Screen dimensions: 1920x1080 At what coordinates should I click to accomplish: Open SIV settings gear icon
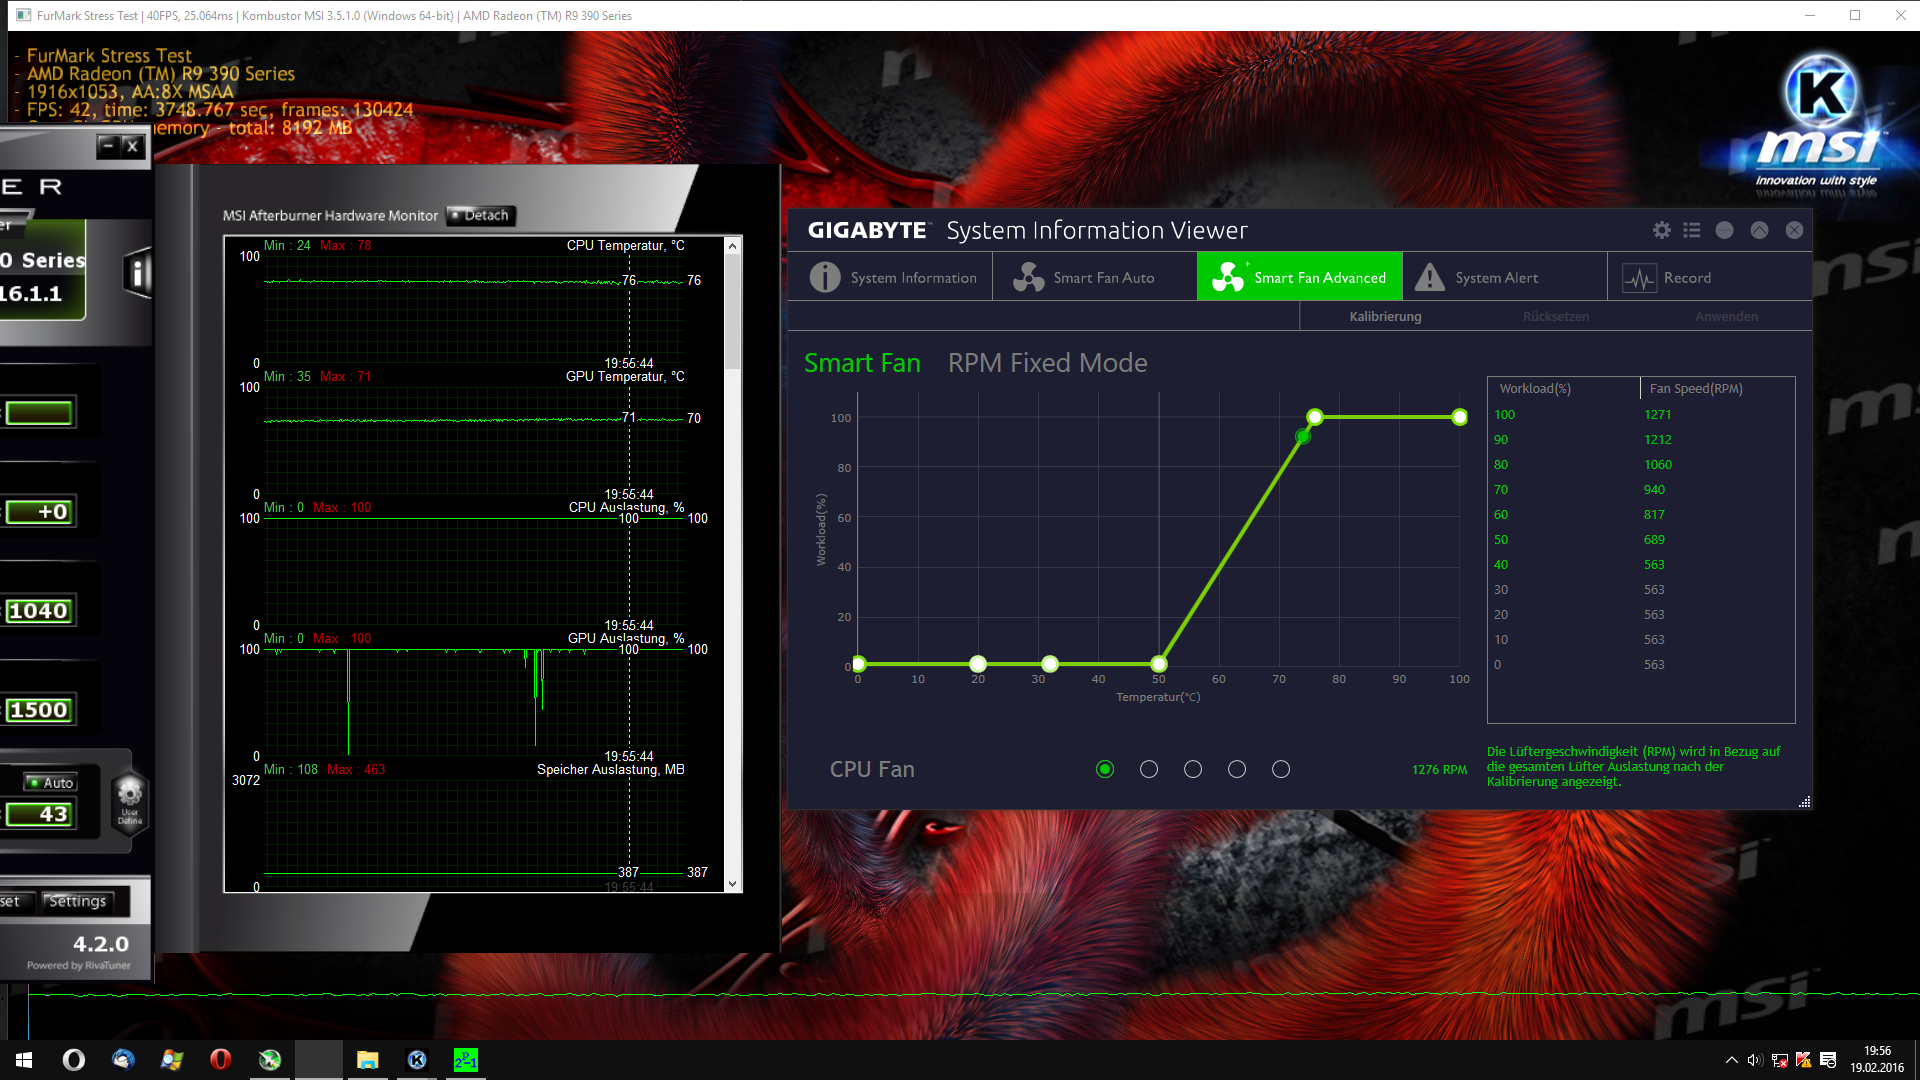(x=1661, y=230)
